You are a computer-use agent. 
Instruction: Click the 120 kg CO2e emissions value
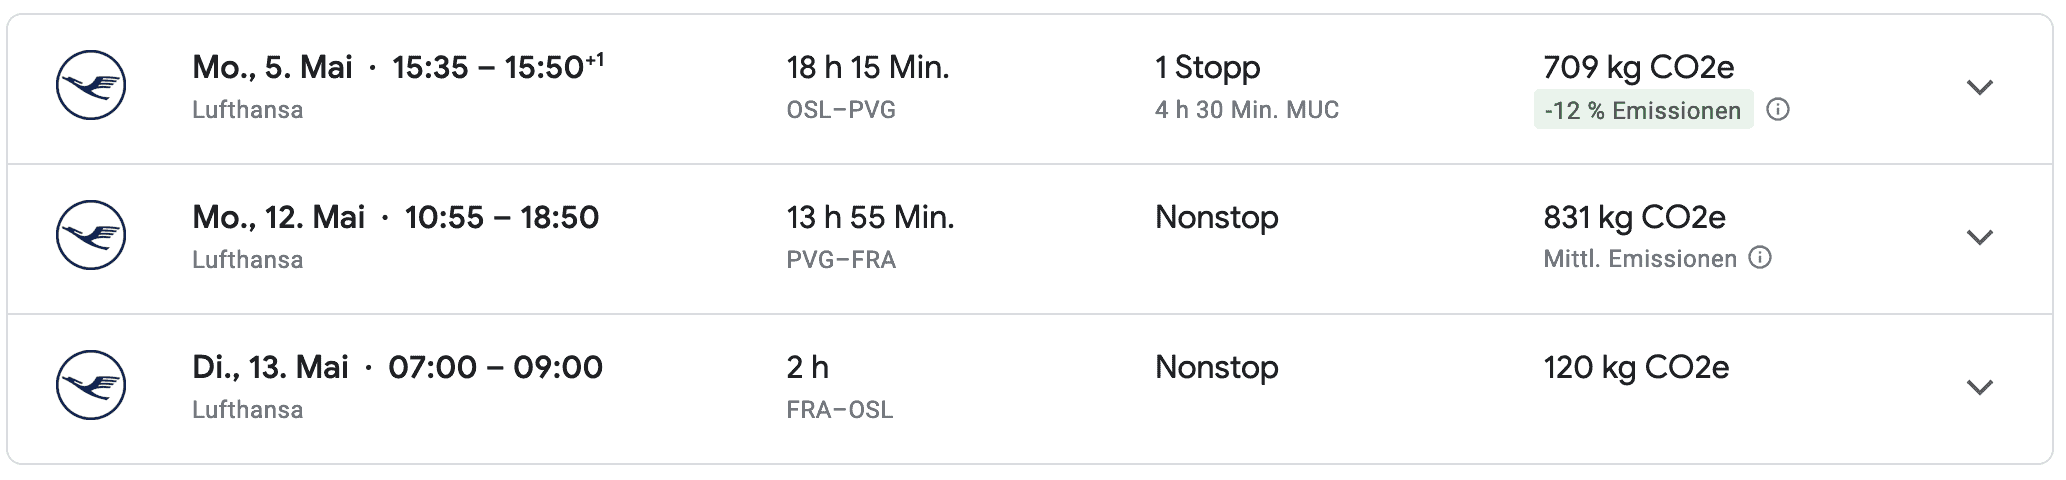[1636, 367]
